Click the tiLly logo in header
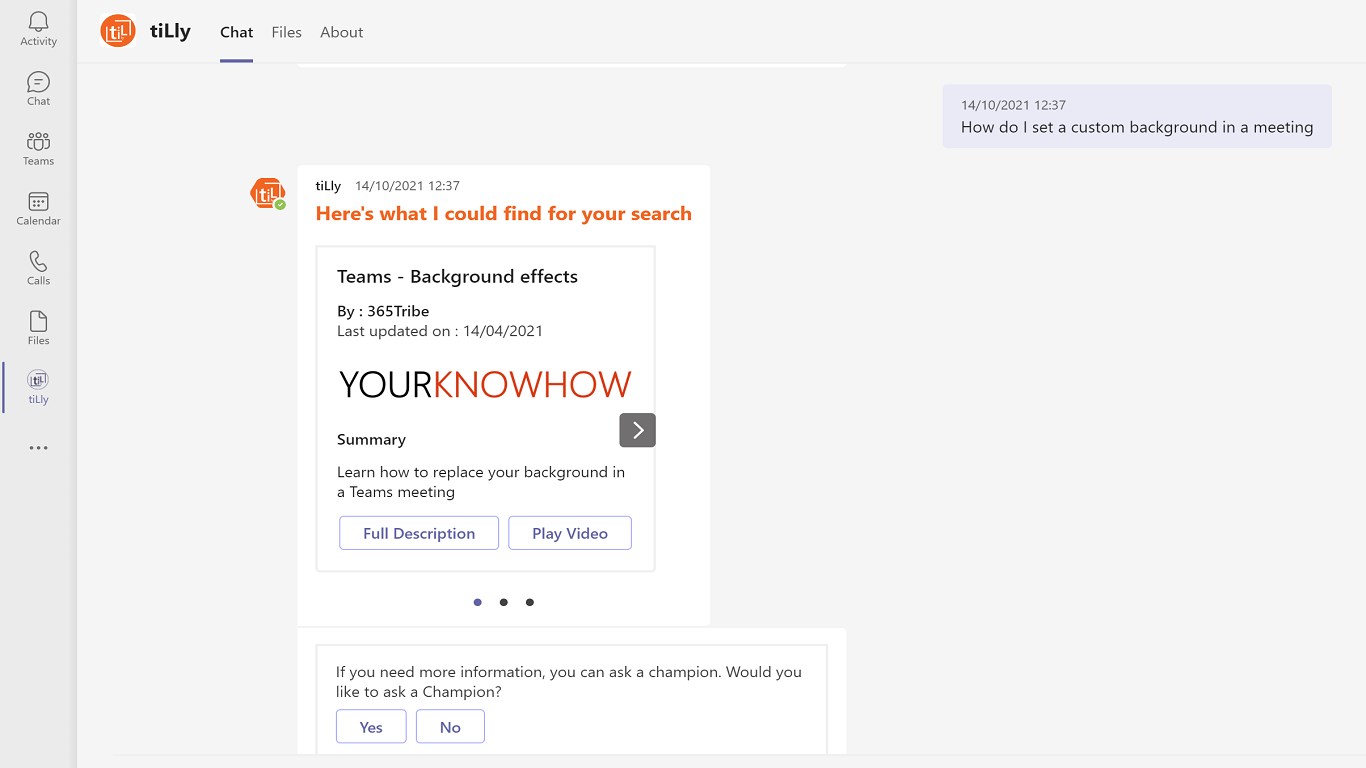This screenshot has width=1366, height=768. 118,31
